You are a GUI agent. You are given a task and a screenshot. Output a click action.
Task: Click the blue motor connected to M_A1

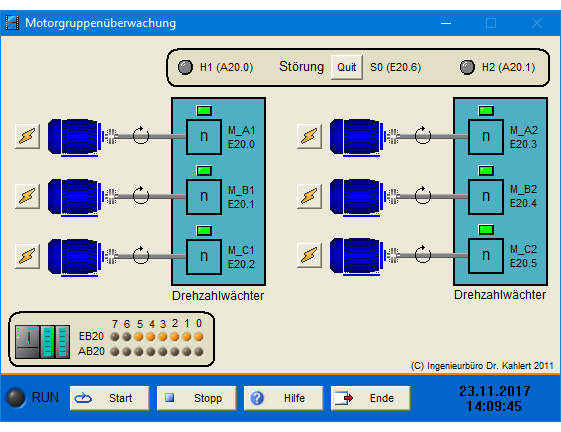pyautogui.click(x=75, y=137)
